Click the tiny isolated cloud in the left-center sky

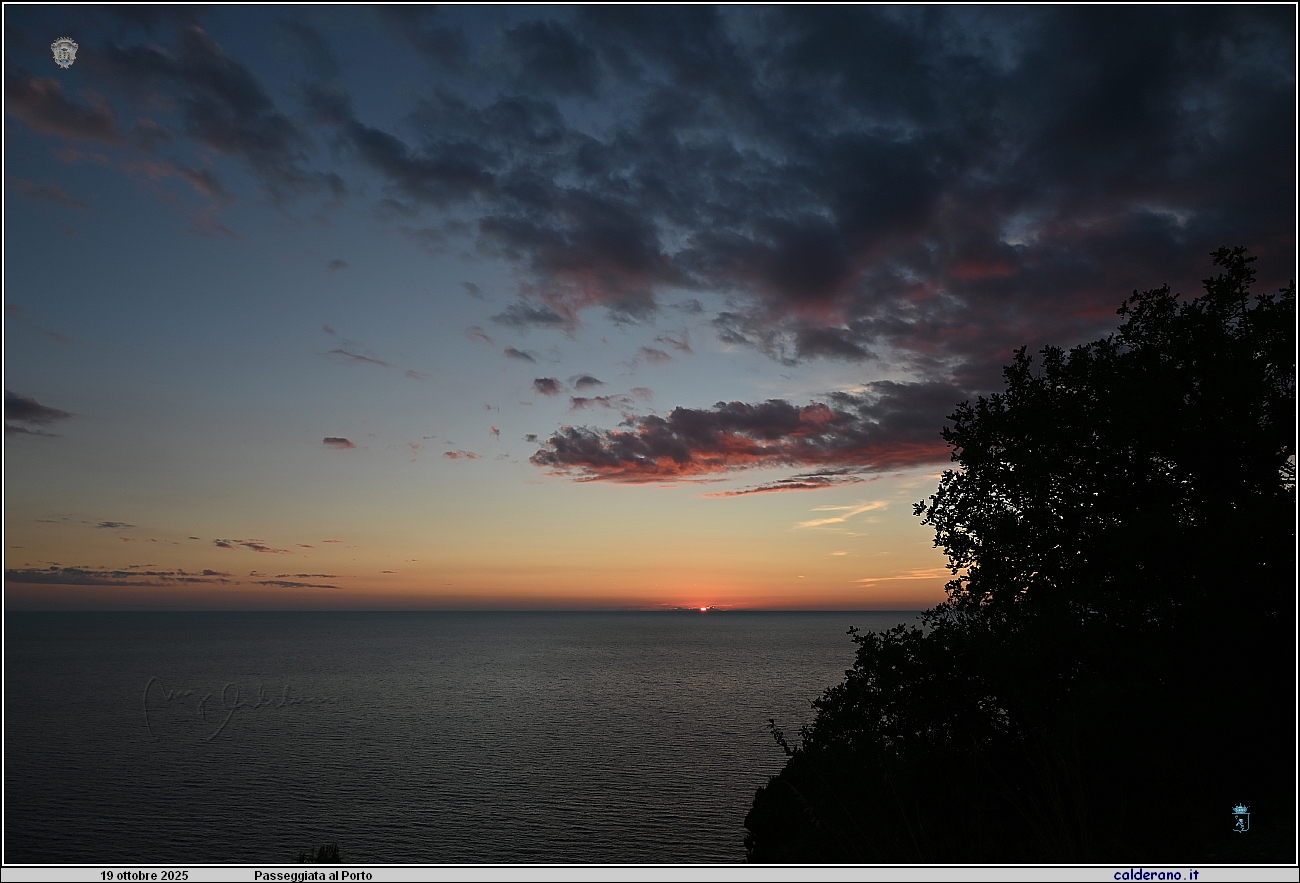(x=338, y=442)
